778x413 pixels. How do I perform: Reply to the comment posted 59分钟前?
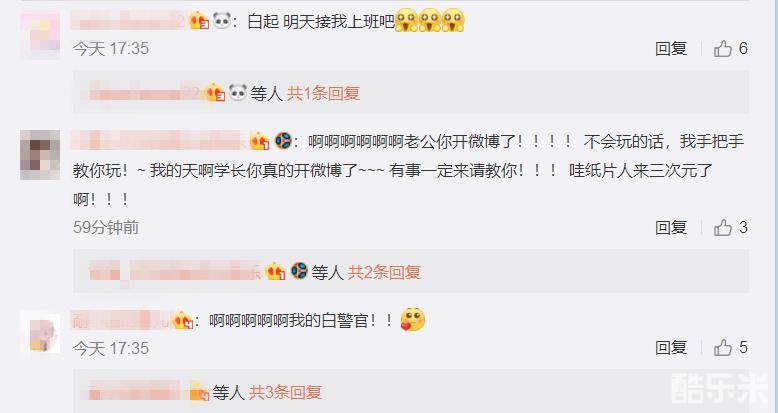coord(671,228)
